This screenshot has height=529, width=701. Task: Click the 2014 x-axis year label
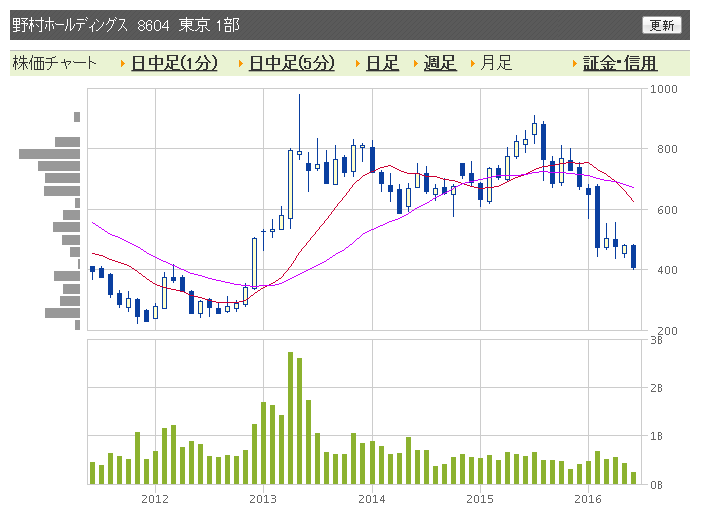(372, 499)
